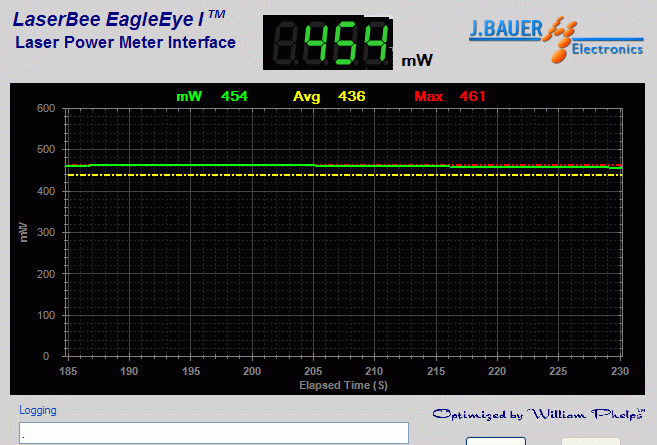Click the J.BAUER Electronics logo
Image resolution: width=657 pixels, height=445 pixels.
coord(556,40)
